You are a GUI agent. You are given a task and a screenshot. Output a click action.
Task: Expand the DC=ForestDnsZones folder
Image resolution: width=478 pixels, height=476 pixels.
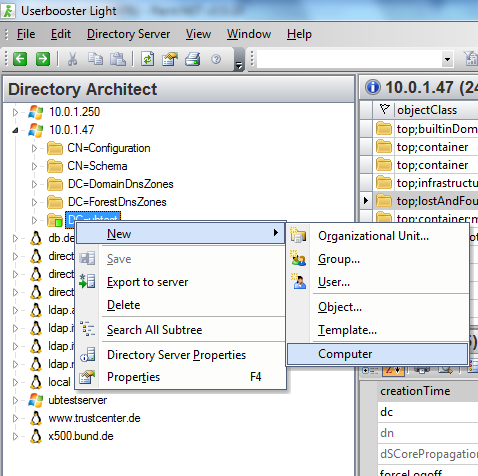[34, 202]
